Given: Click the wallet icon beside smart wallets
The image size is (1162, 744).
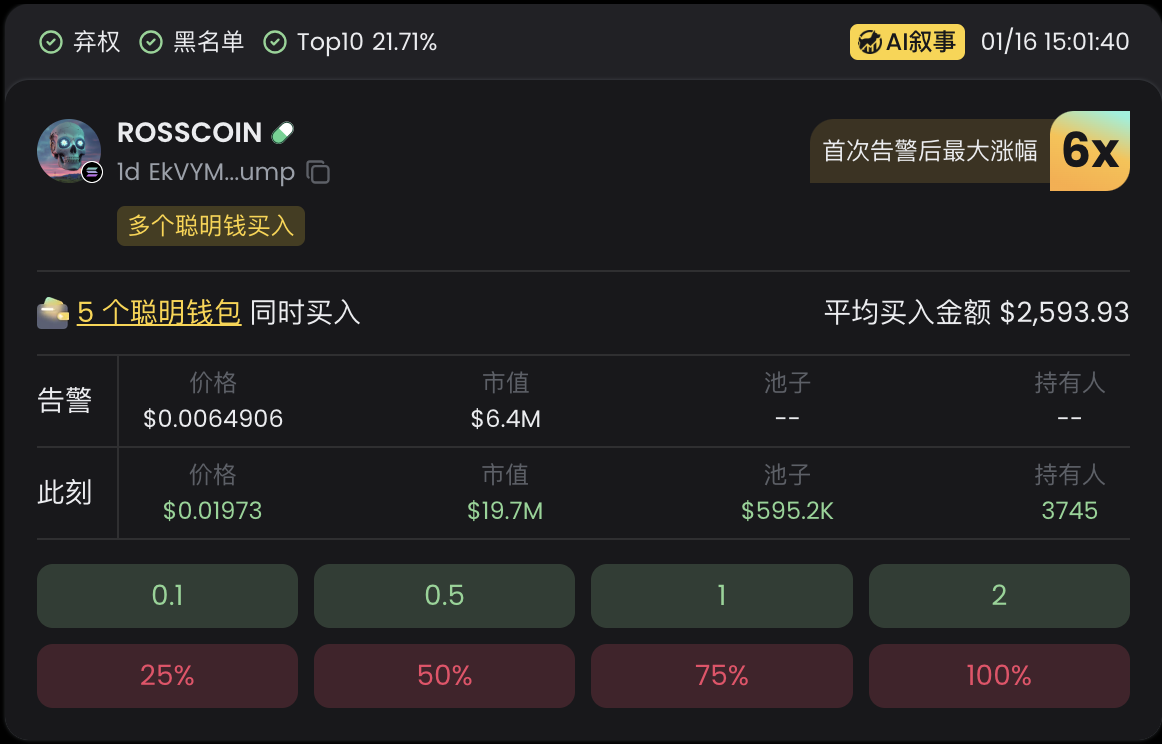Looking at the screenshot, I should [53, 313].
